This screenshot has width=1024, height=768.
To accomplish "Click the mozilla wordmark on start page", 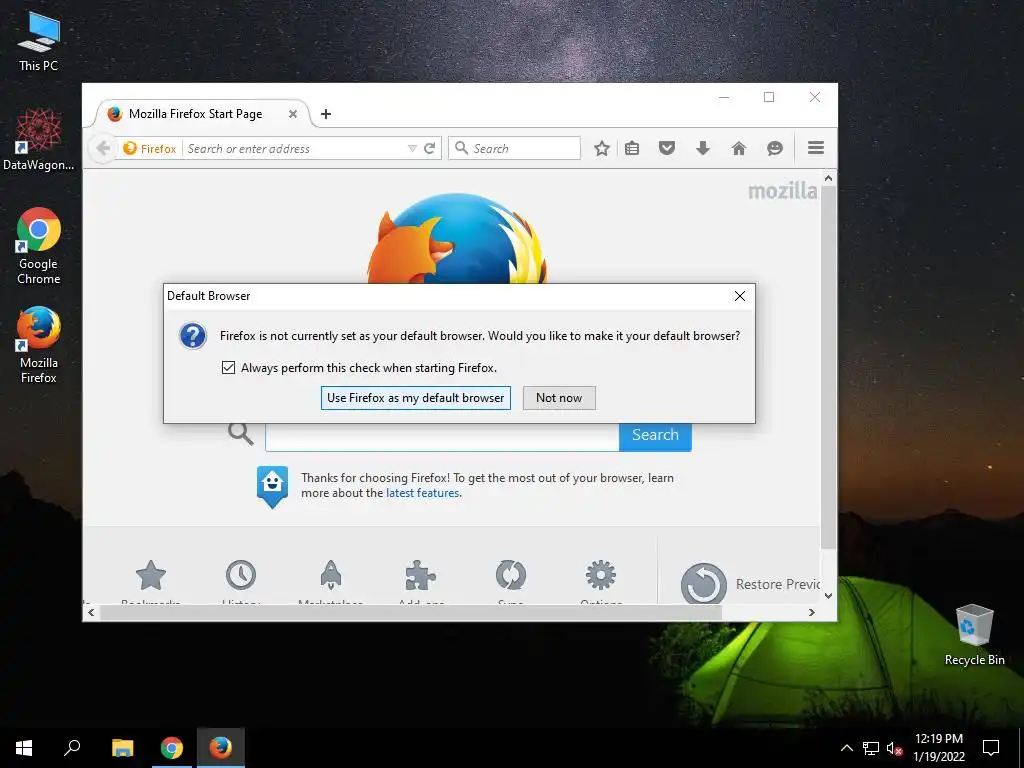I will [782, 191].
